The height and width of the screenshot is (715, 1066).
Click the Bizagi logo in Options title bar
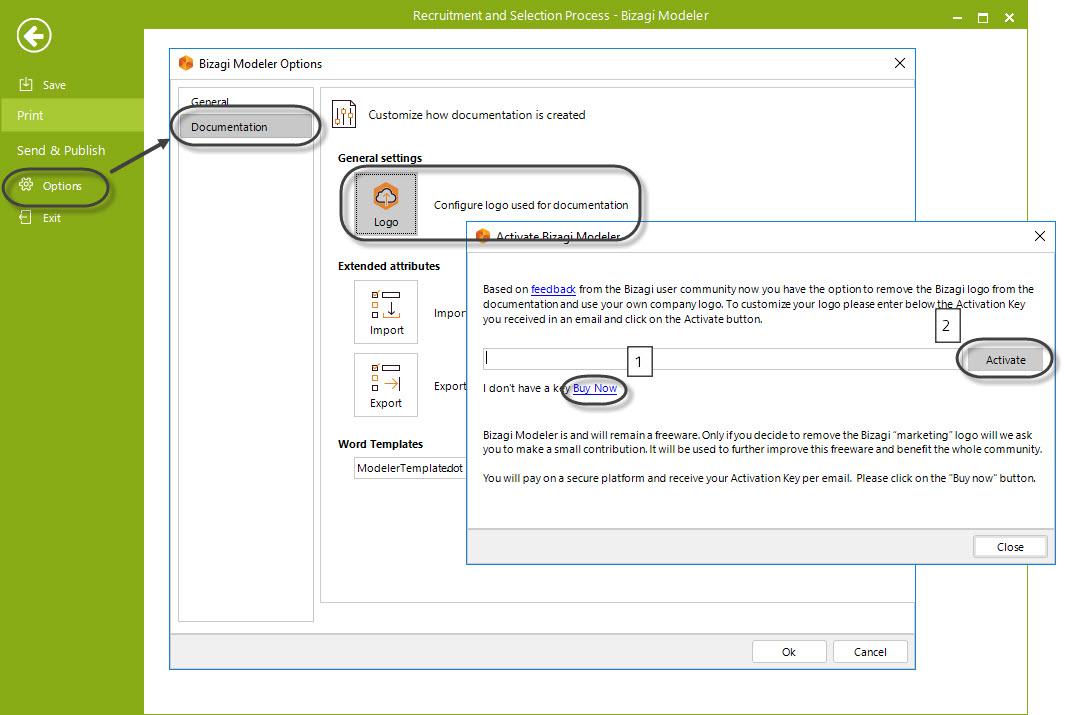(x=186, y=63)
